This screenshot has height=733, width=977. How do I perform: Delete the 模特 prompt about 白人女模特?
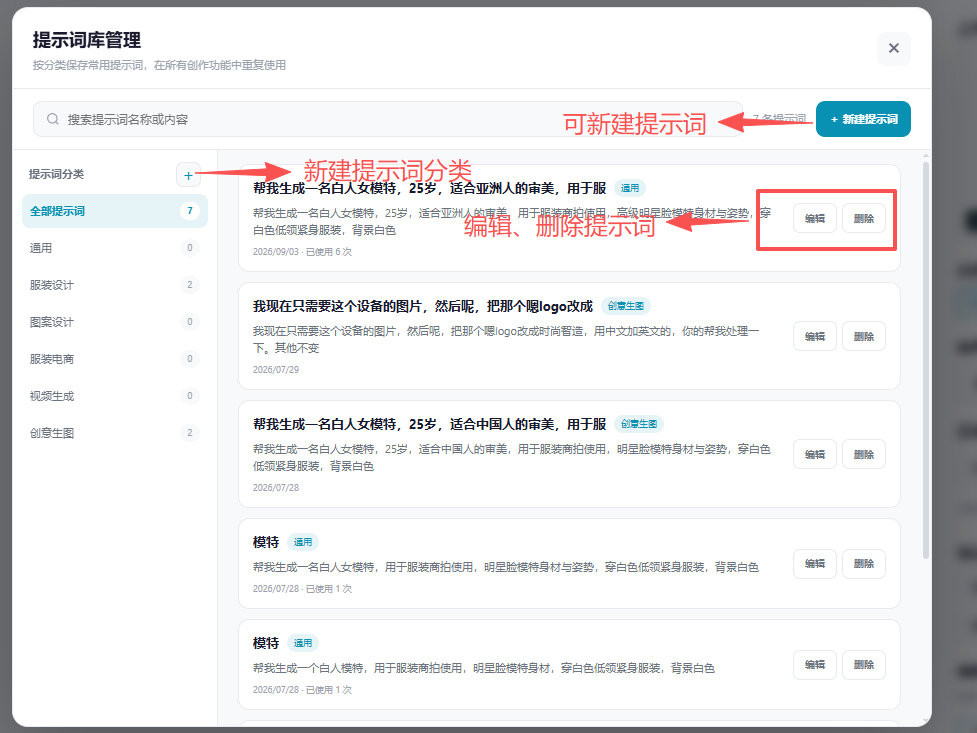pyautogui.click(x=864, y=563)
